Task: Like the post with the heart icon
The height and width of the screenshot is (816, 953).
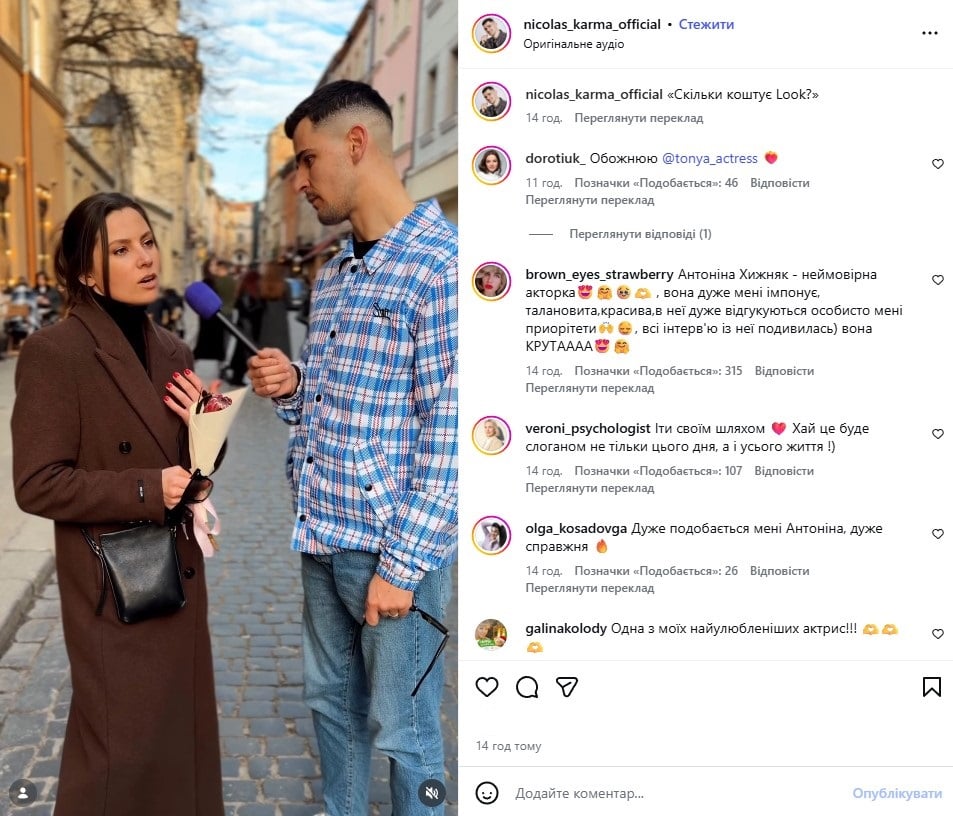Action: tap(486, 687)
